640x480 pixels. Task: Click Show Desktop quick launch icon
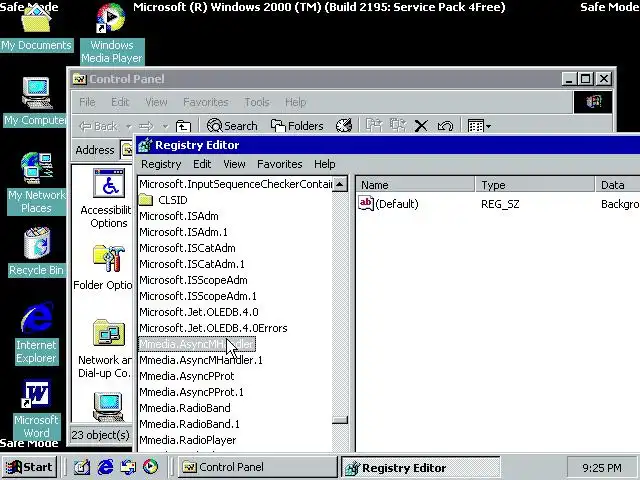tap(82, 467)
